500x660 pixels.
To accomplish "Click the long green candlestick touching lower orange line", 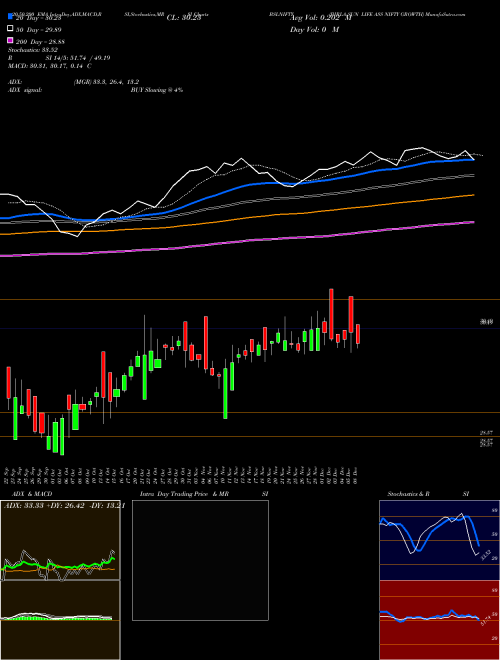I will 225,393.
